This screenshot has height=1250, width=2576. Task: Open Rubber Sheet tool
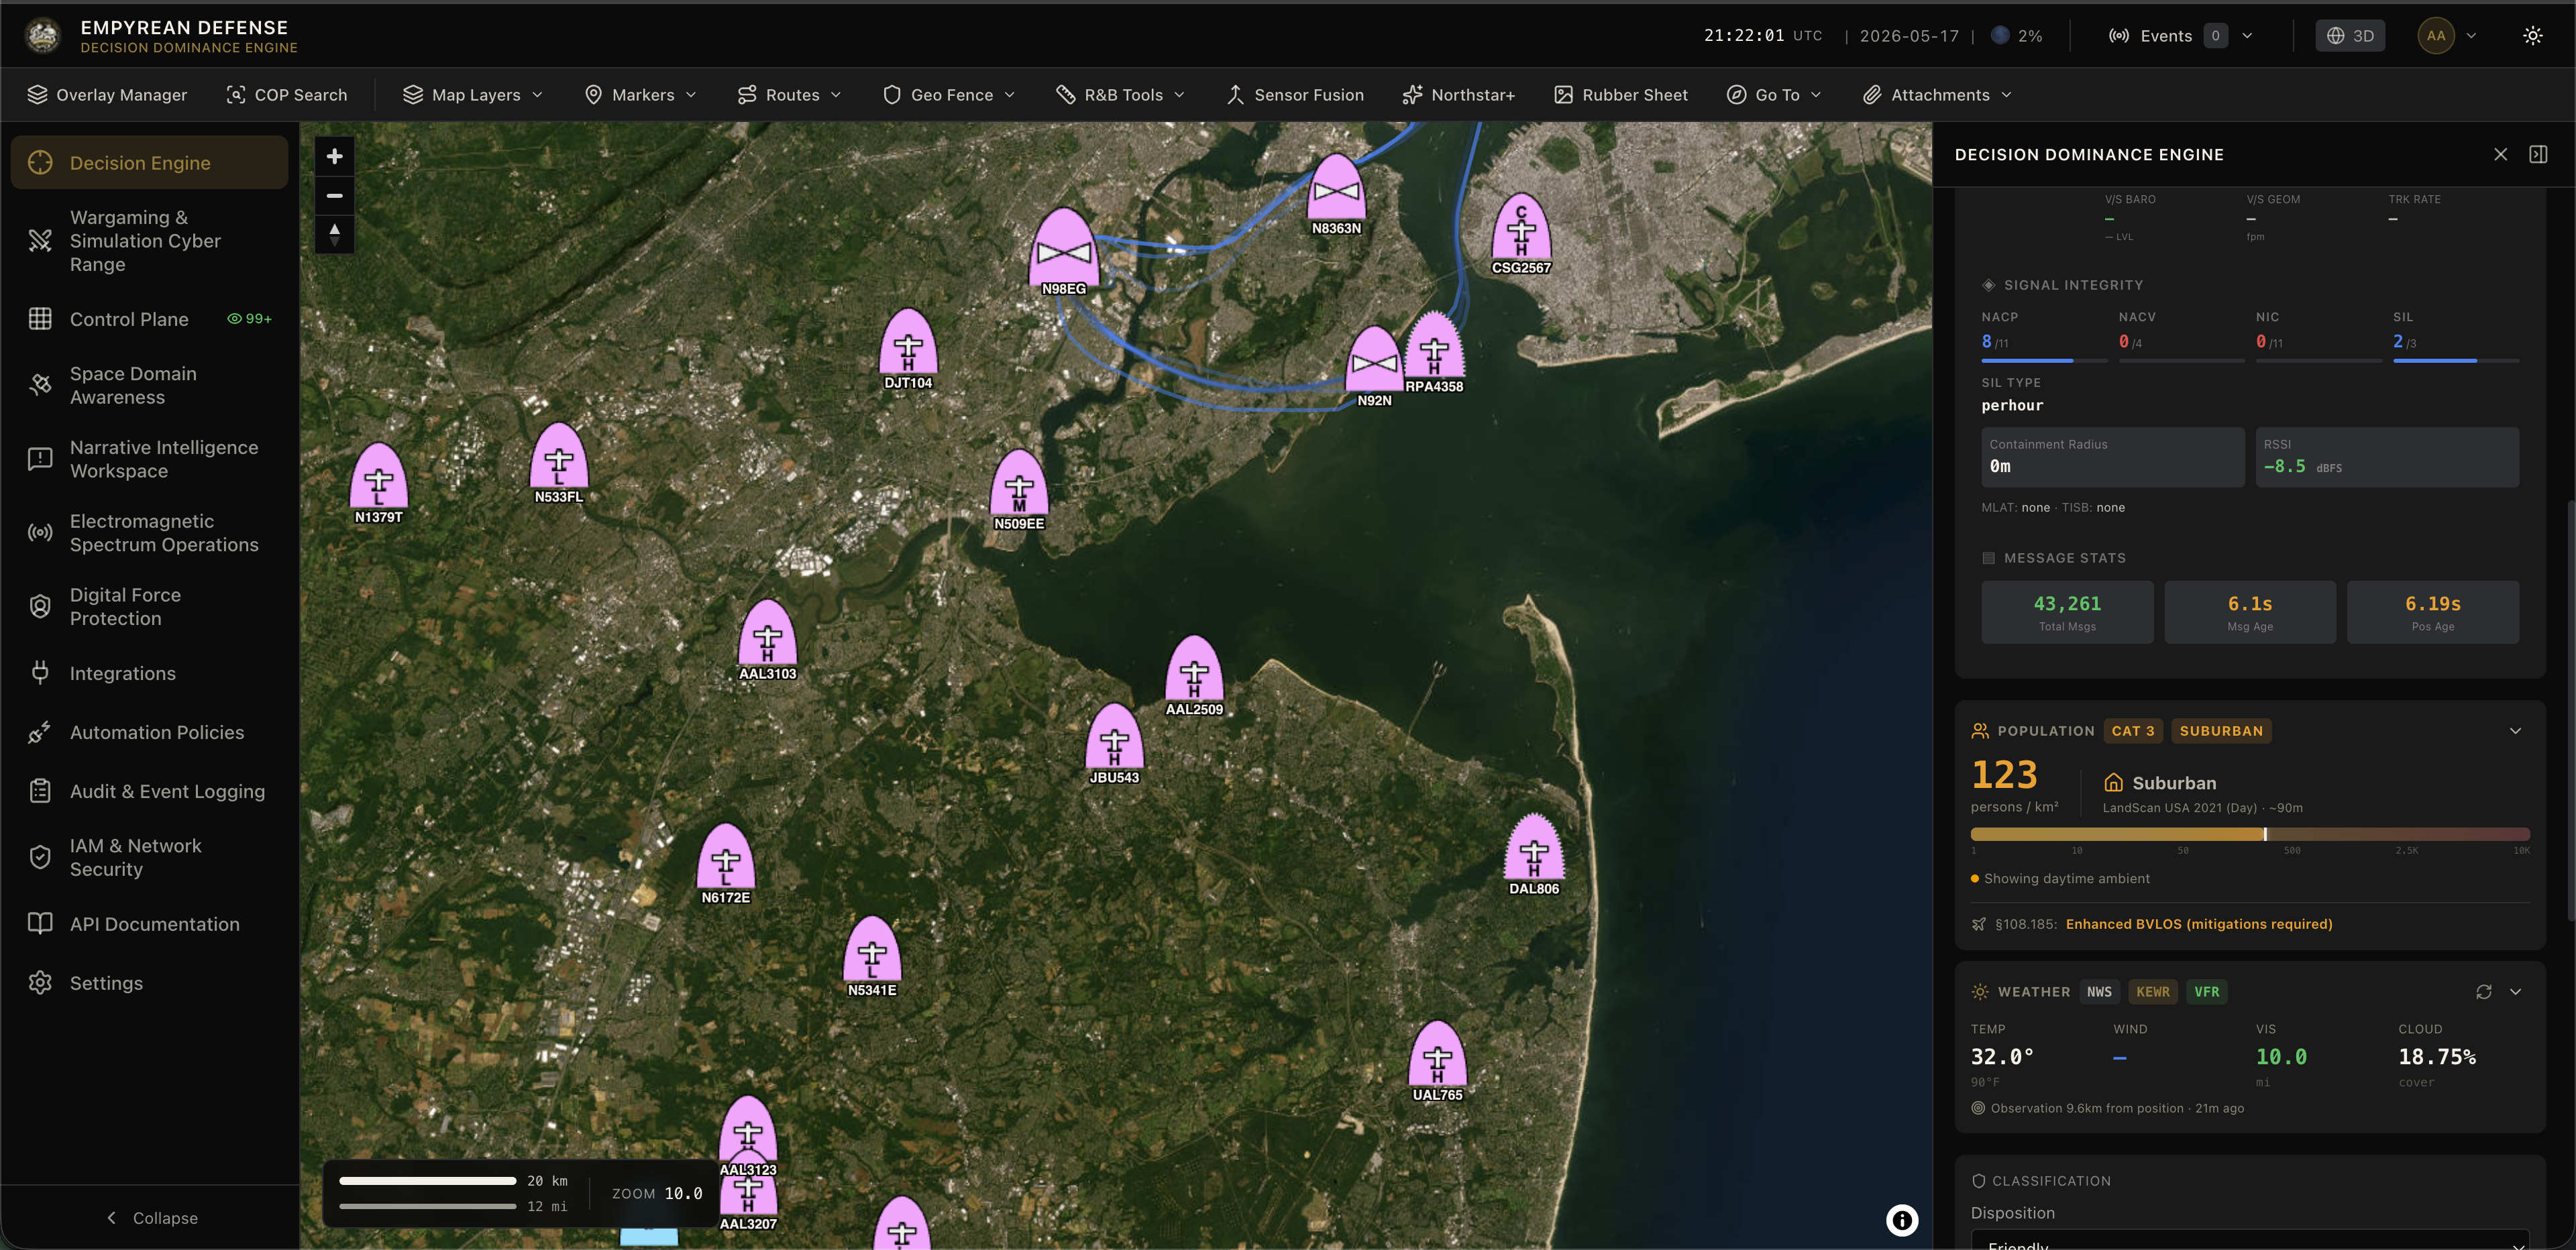point(1621,95)
